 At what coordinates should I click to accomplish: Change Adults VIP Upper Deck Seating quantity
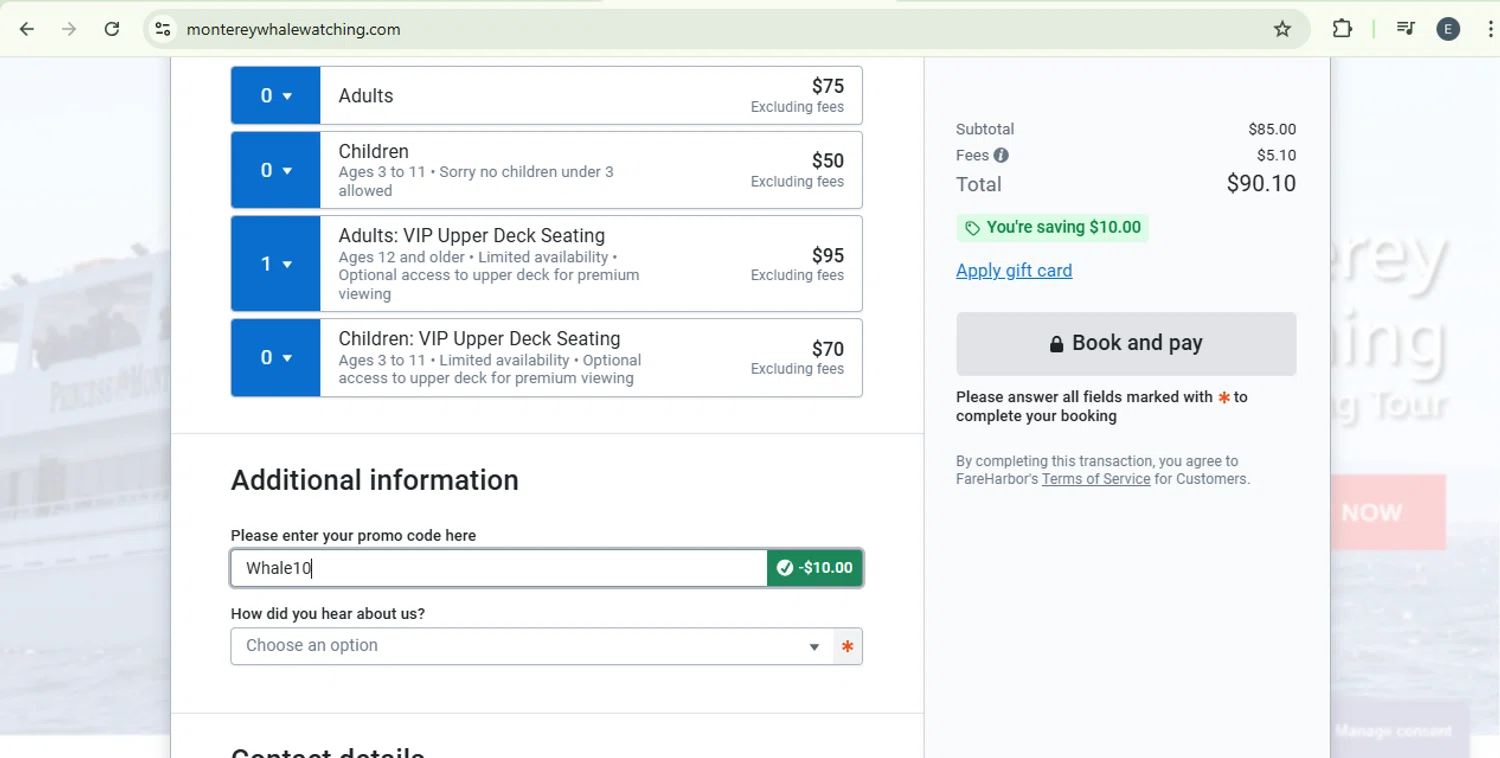(x=276, y=264)
